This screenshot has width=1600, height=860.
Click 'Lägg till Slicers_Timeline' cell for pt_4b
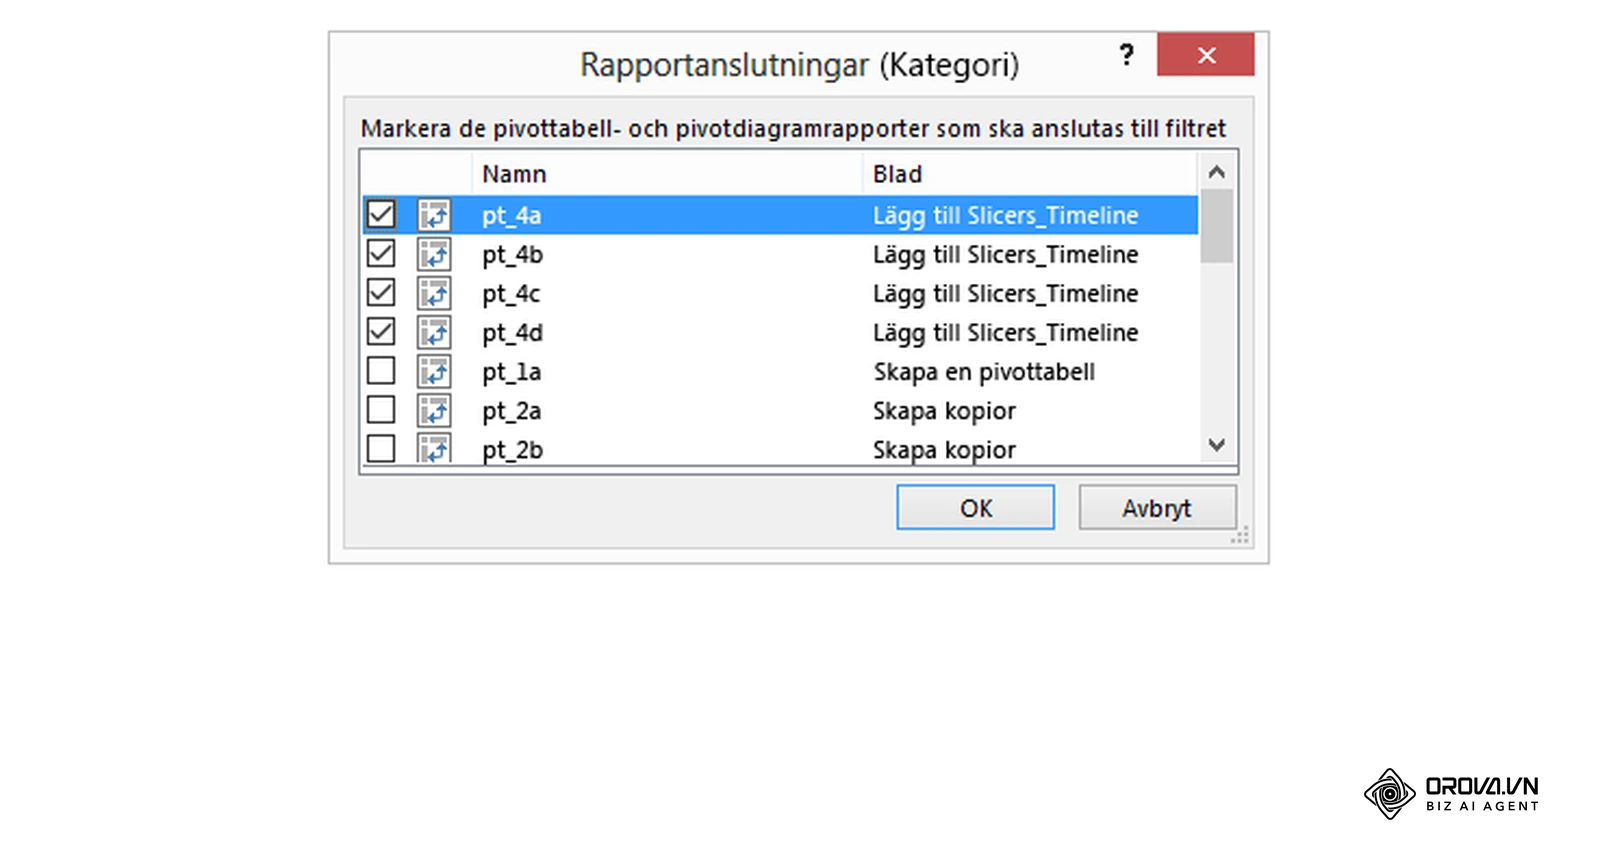click(x=1005, y=255)
